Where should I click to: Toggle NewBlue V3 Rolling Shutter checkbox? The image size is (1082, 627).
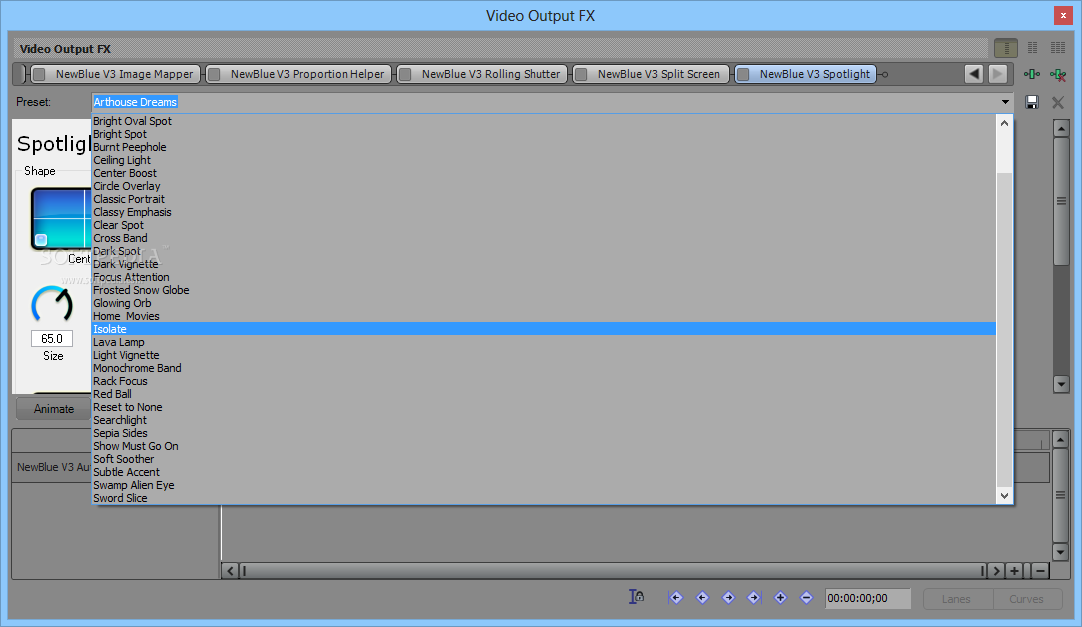[405, 74]
